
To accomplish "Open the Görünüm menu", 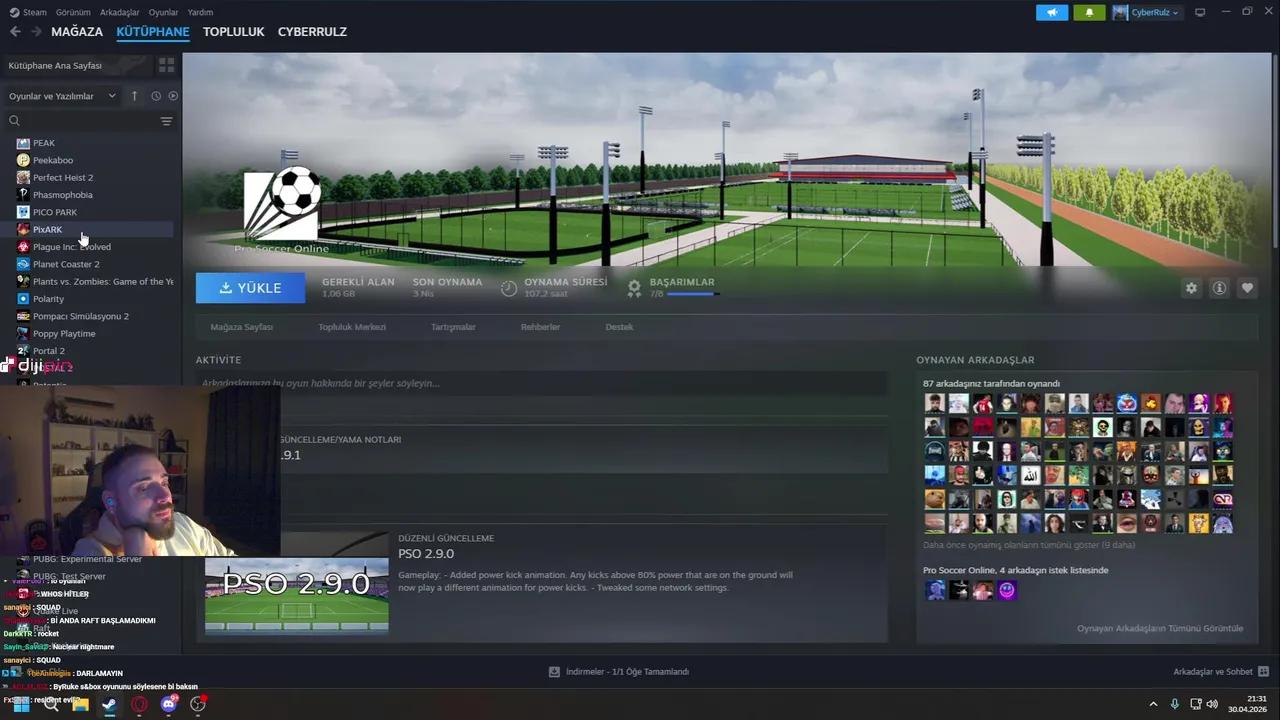I will tap(73, 12).
